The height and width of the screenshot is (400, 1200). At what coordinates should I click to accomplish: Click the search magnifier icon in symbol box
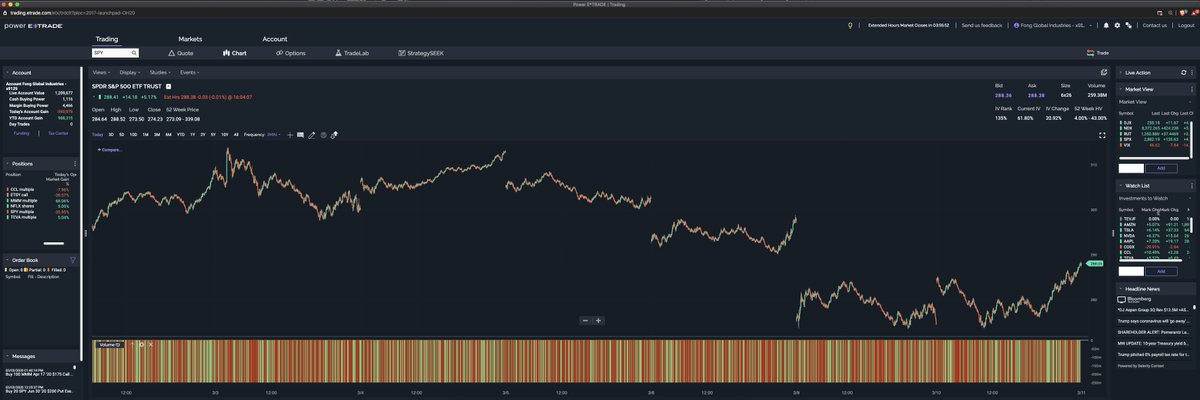pyautogui.click(x=134, y=52)
